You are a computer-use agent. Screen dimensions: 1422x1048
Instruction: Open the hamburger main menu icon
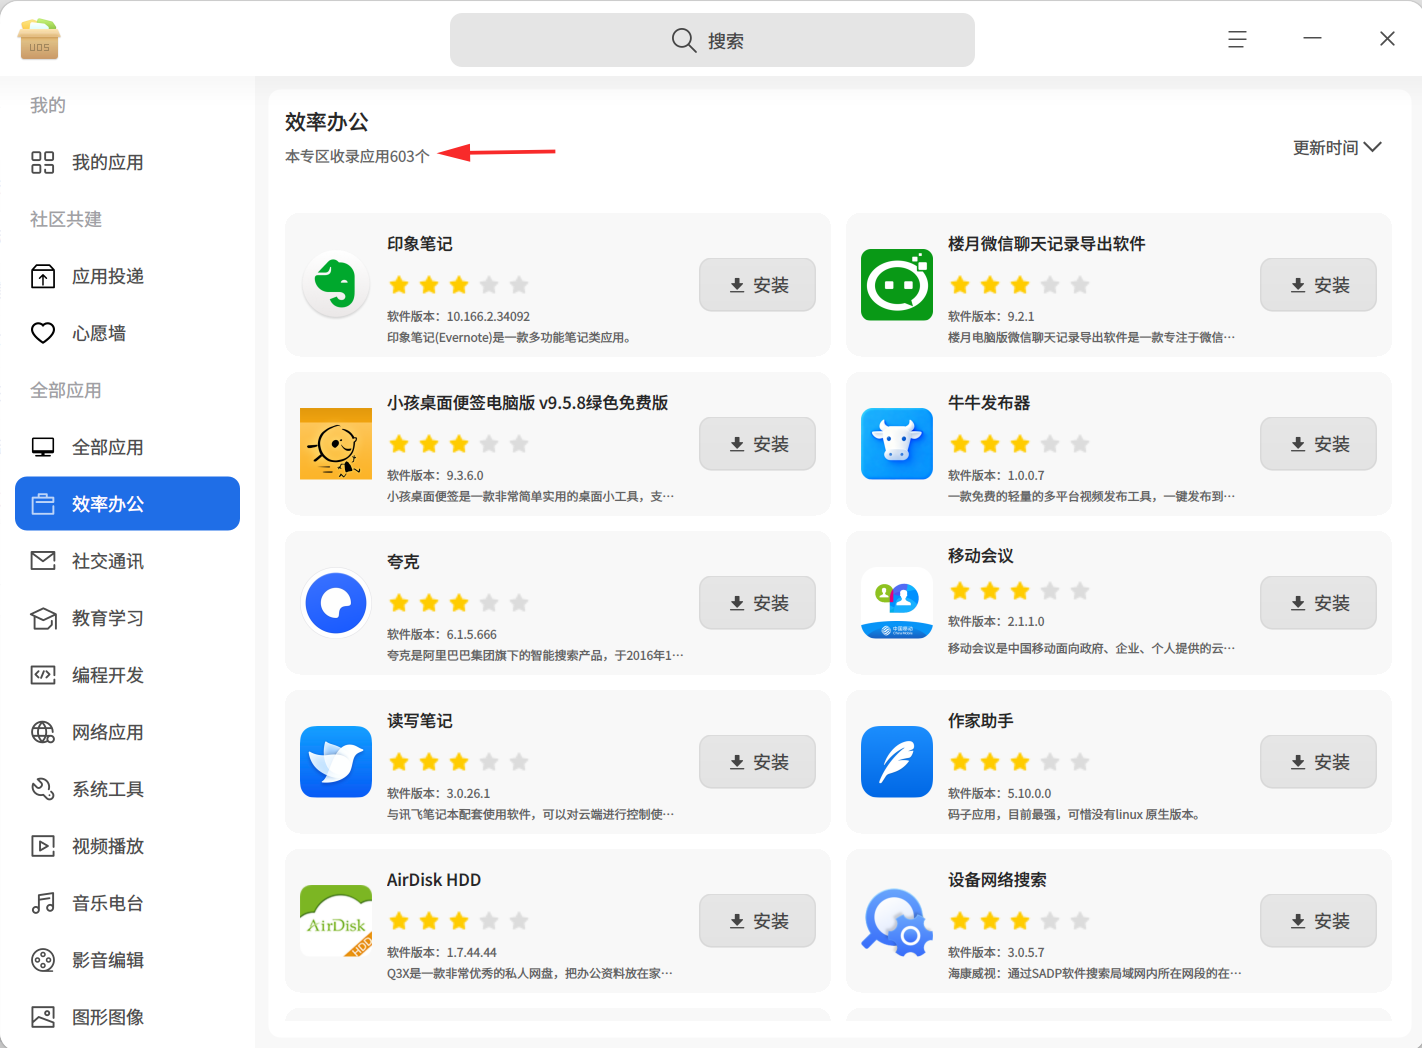click(1237, 39)
